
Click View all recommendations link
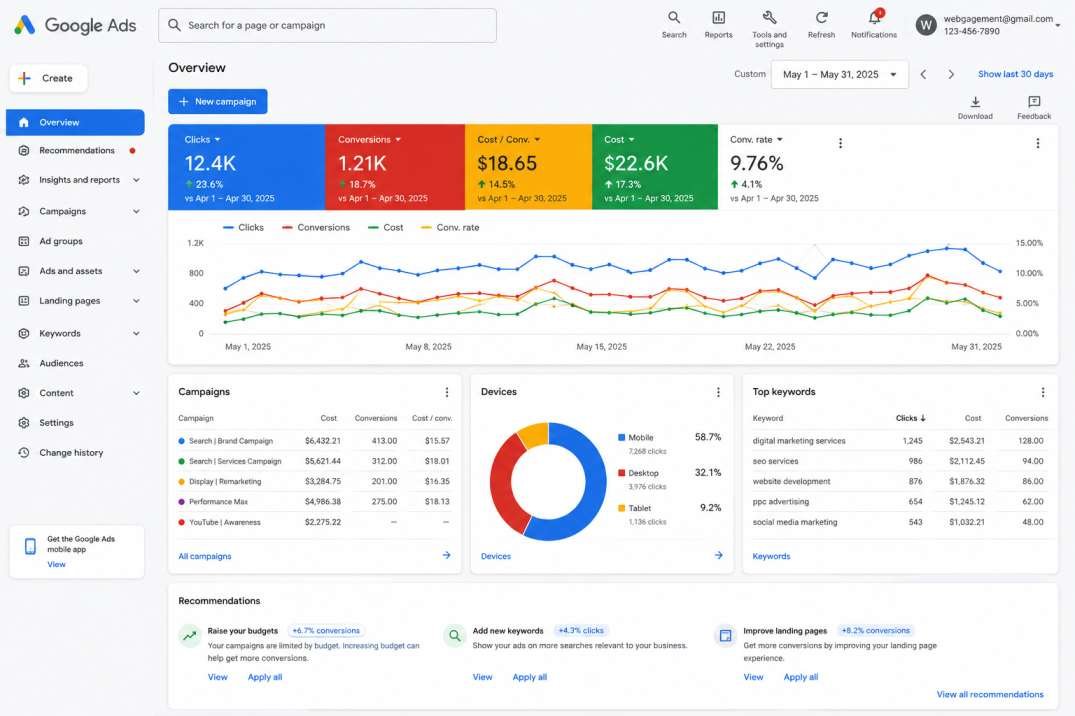[x=990, y=695]
